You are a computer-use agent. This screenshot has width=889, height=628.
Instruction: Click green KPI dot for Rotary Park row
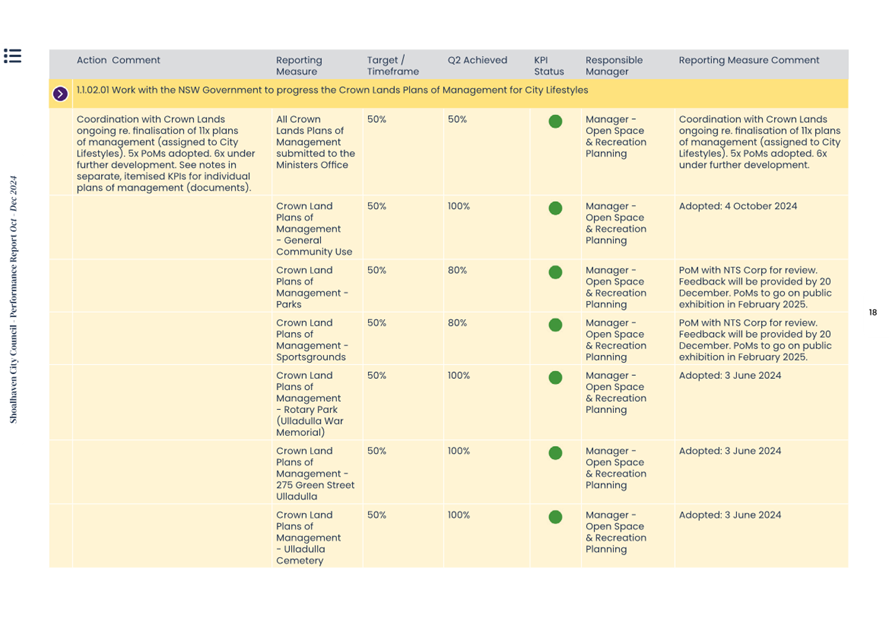555,378
